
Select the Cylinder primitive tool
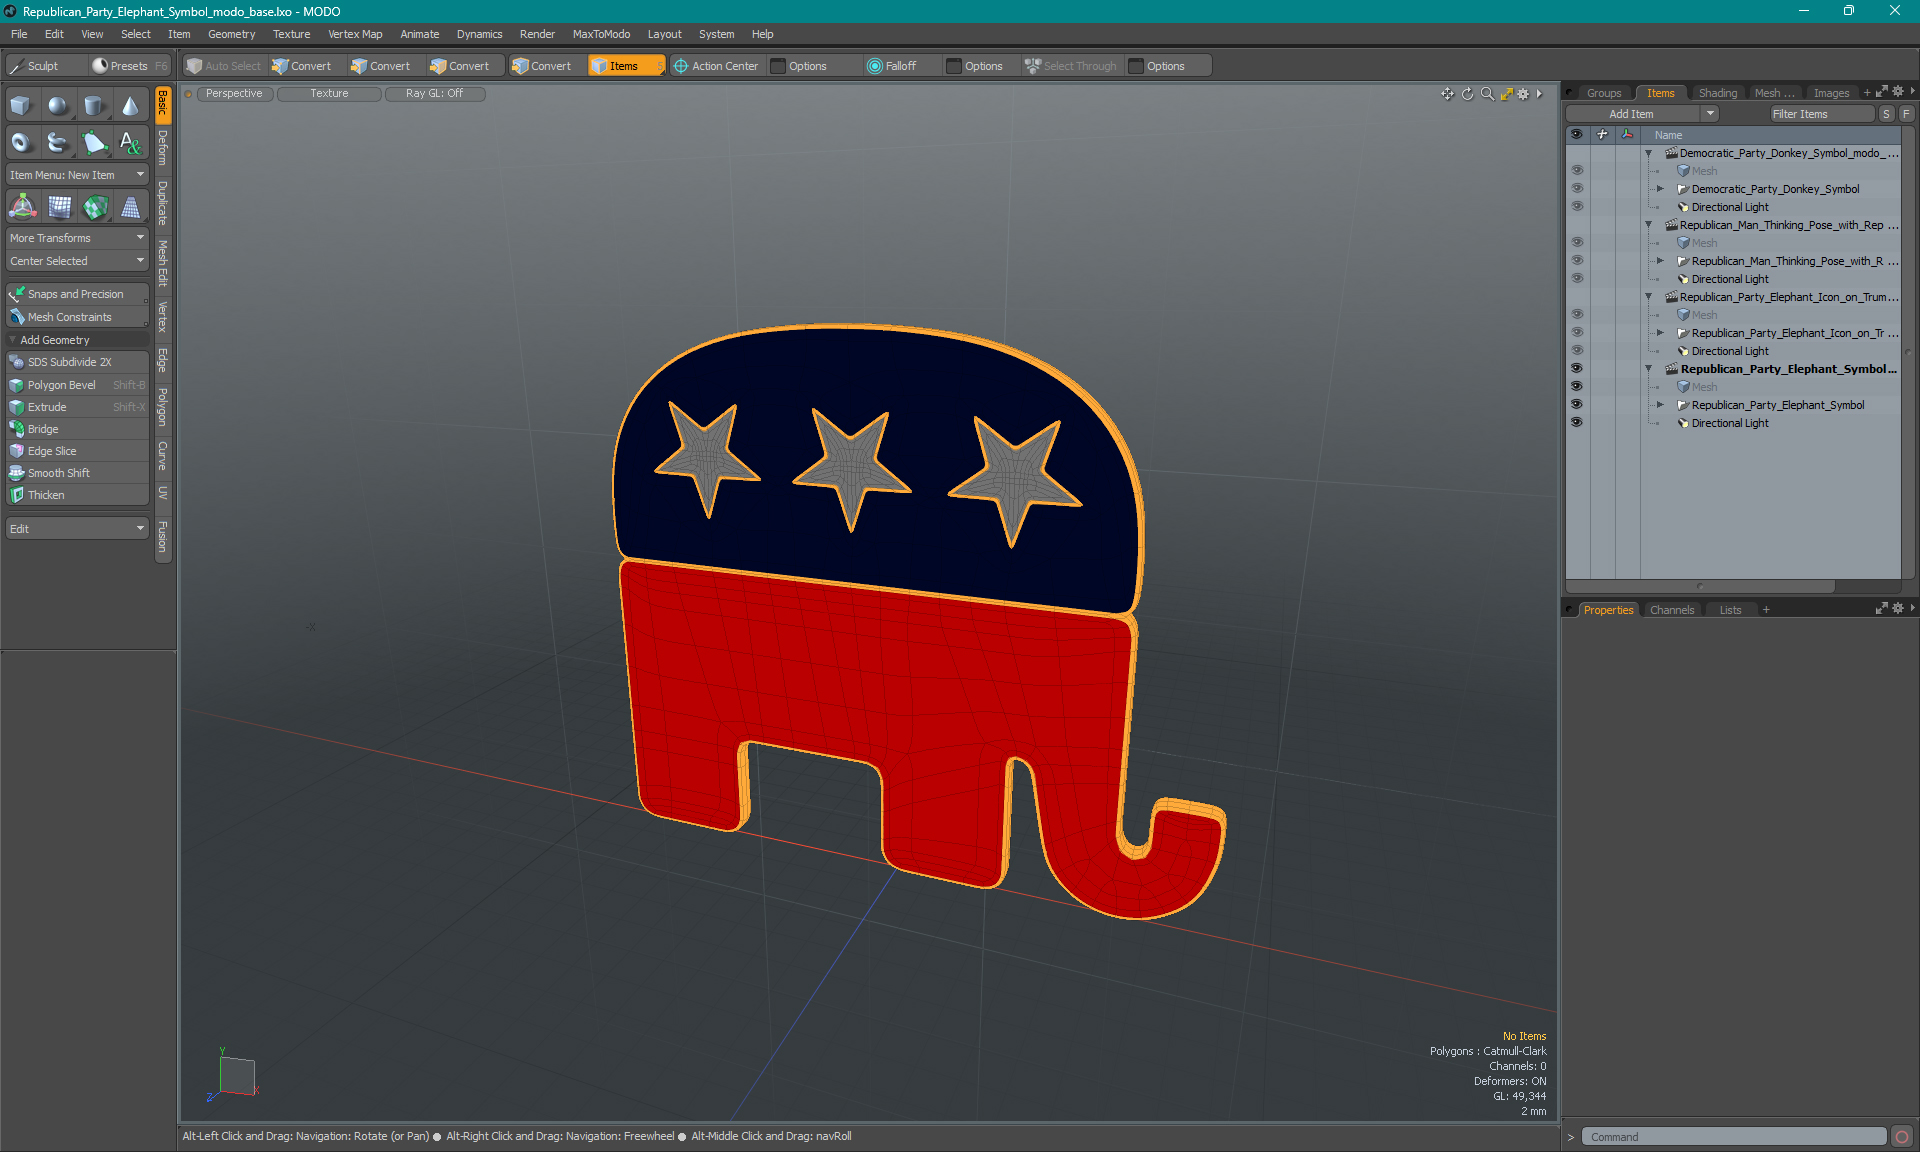[x=94, y=106]
